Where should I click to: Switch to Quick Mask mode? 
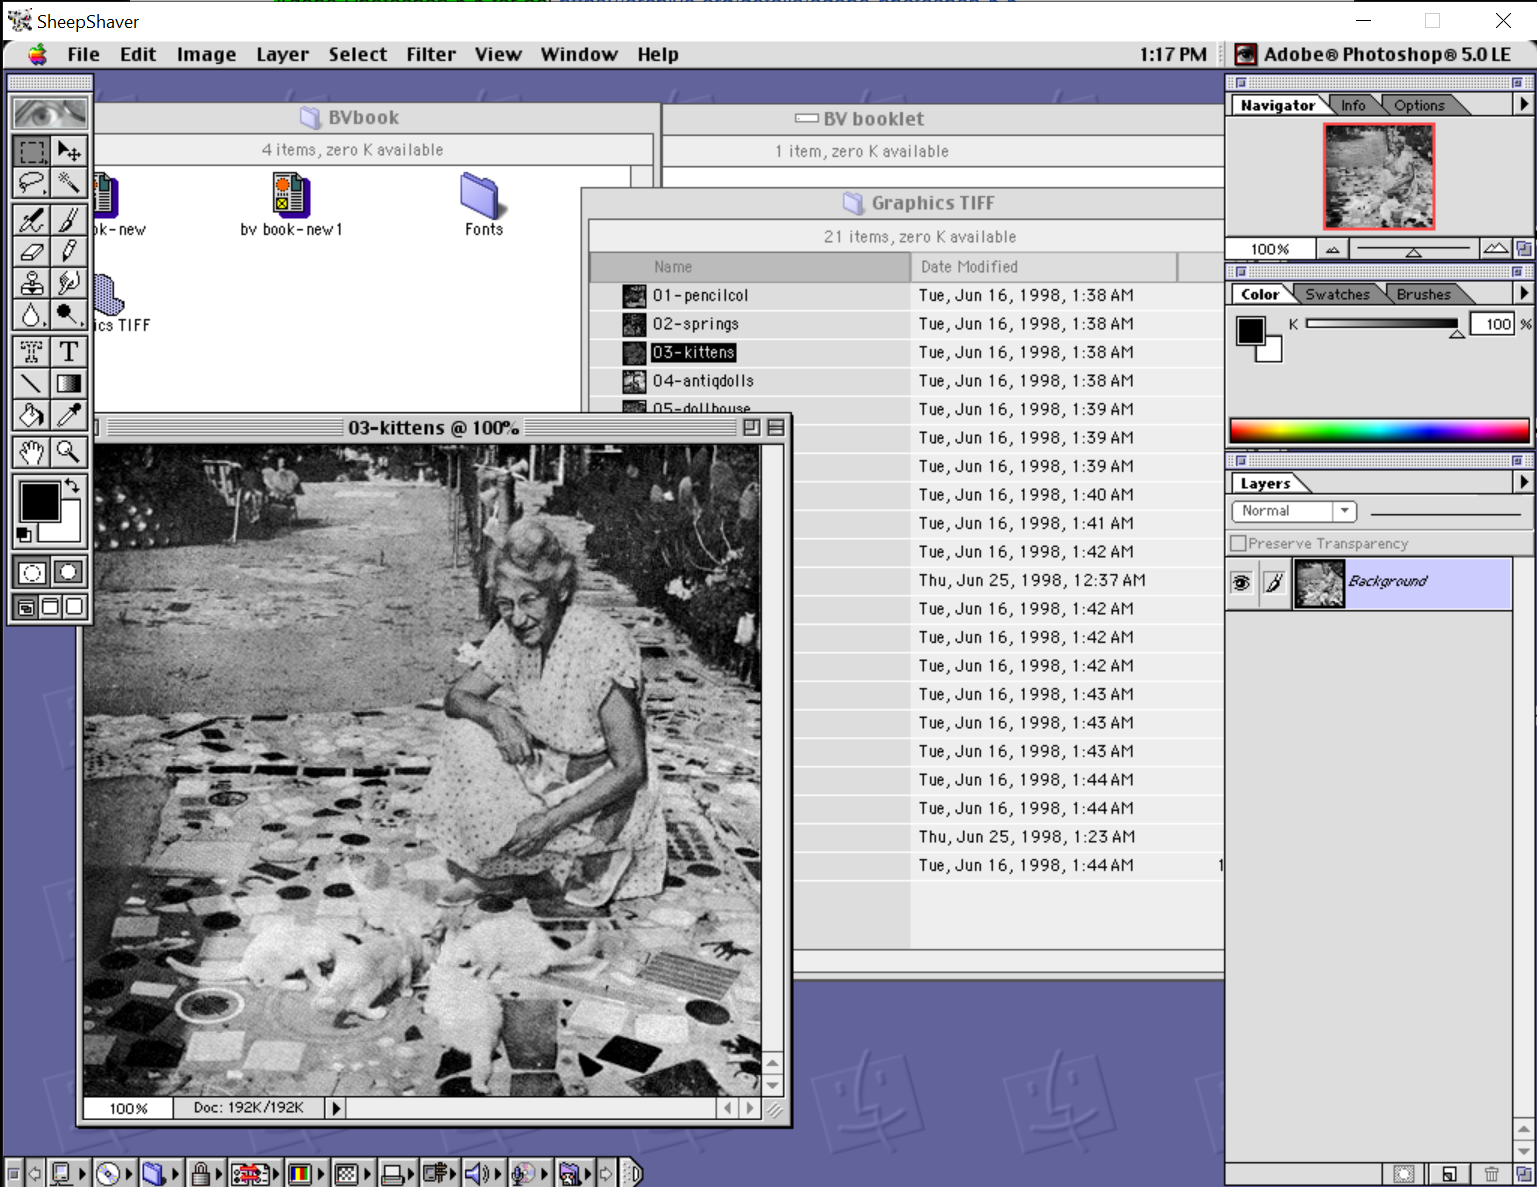(x=69, y=572)
